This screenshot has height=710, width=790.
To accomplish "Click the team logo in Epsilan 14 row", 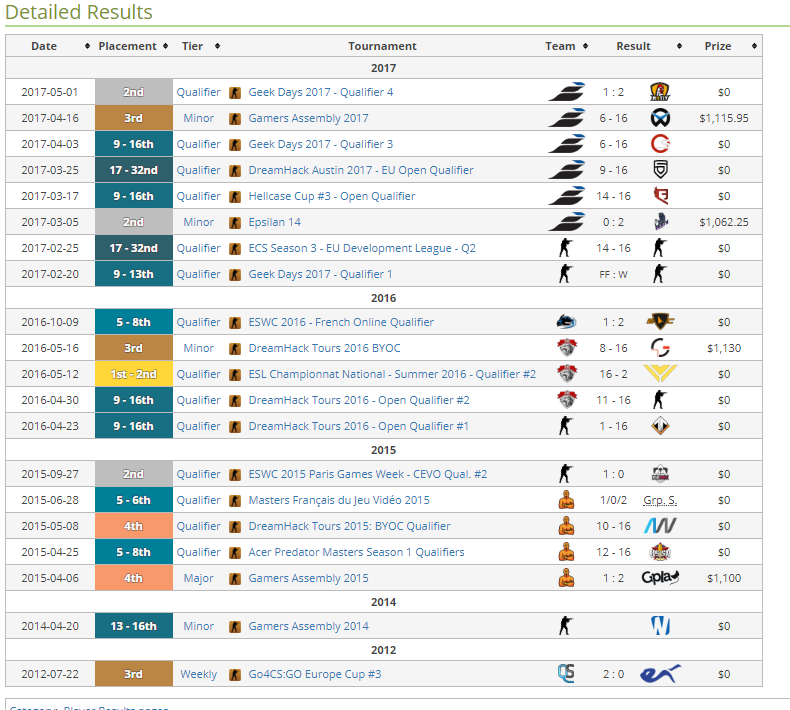I will (x=566, y=222).
